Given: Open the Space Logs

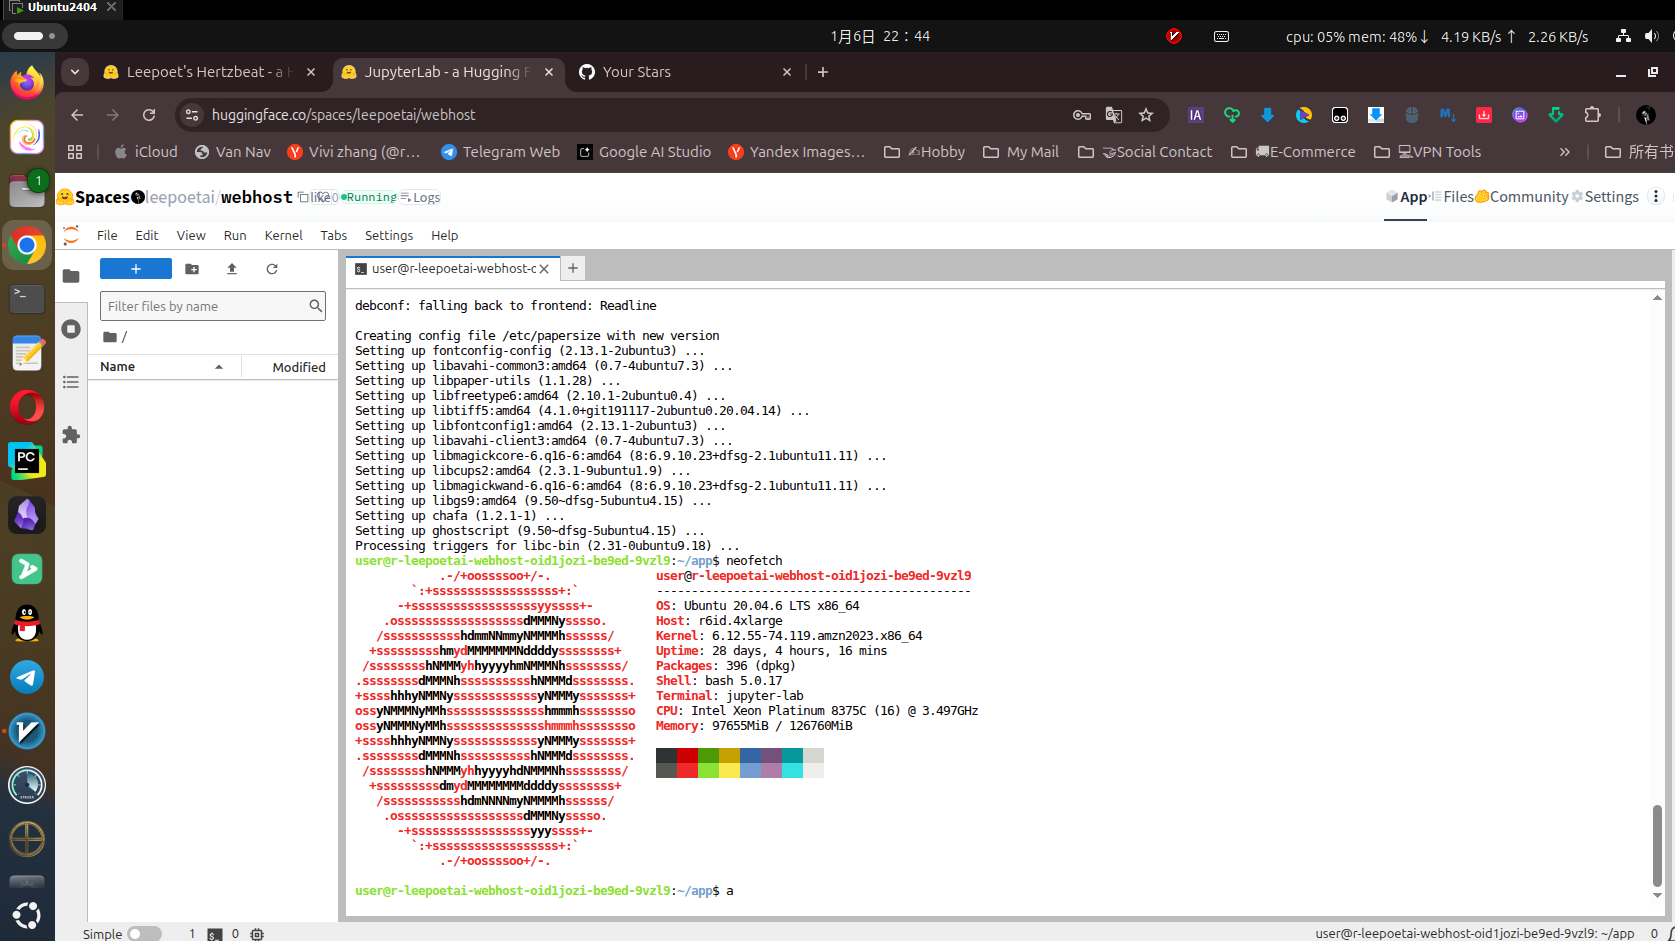Looking at the screenshot, I should (422, 198).
